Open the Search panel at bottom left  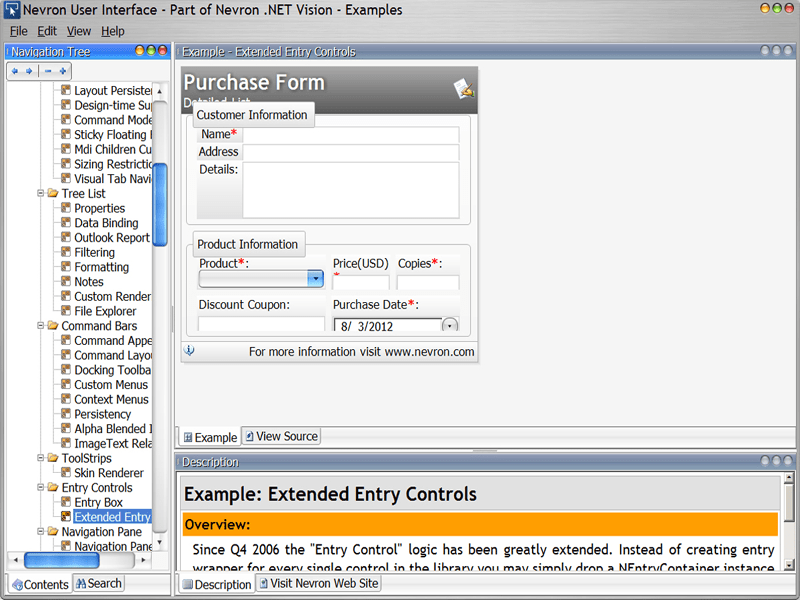(x=98, y=583)
